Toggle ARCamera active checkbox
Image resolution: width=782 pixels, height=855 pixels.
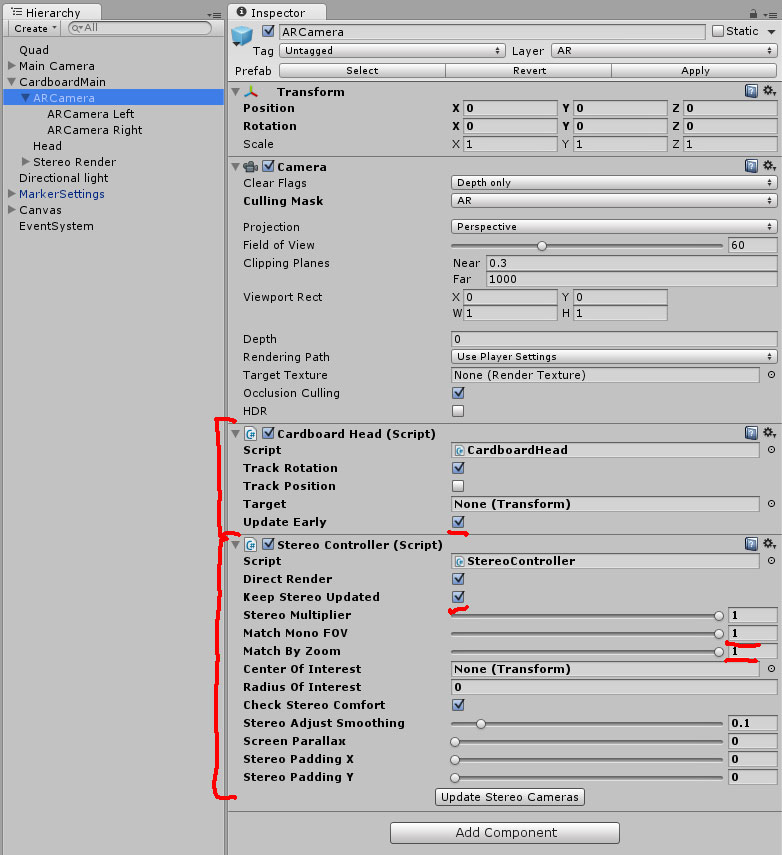tap(268, 31)
